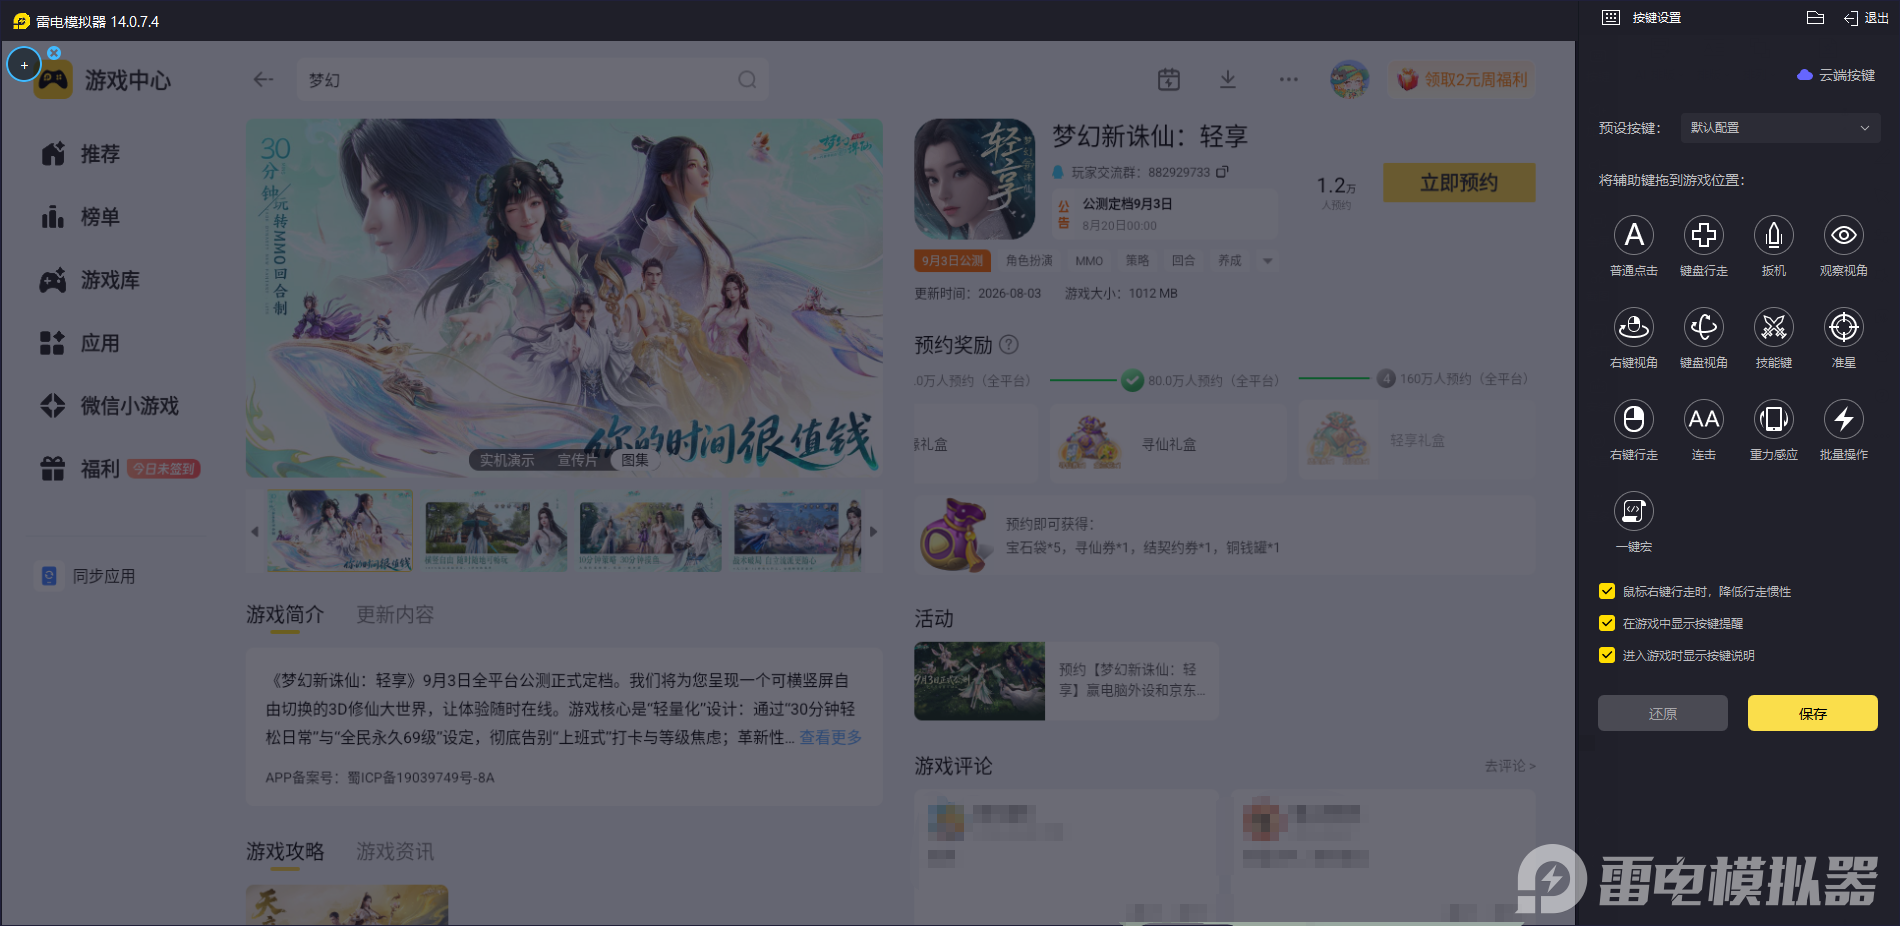1900x926 pixels.
Task: Open the three-dot more menu
Action: [1289, 80]
